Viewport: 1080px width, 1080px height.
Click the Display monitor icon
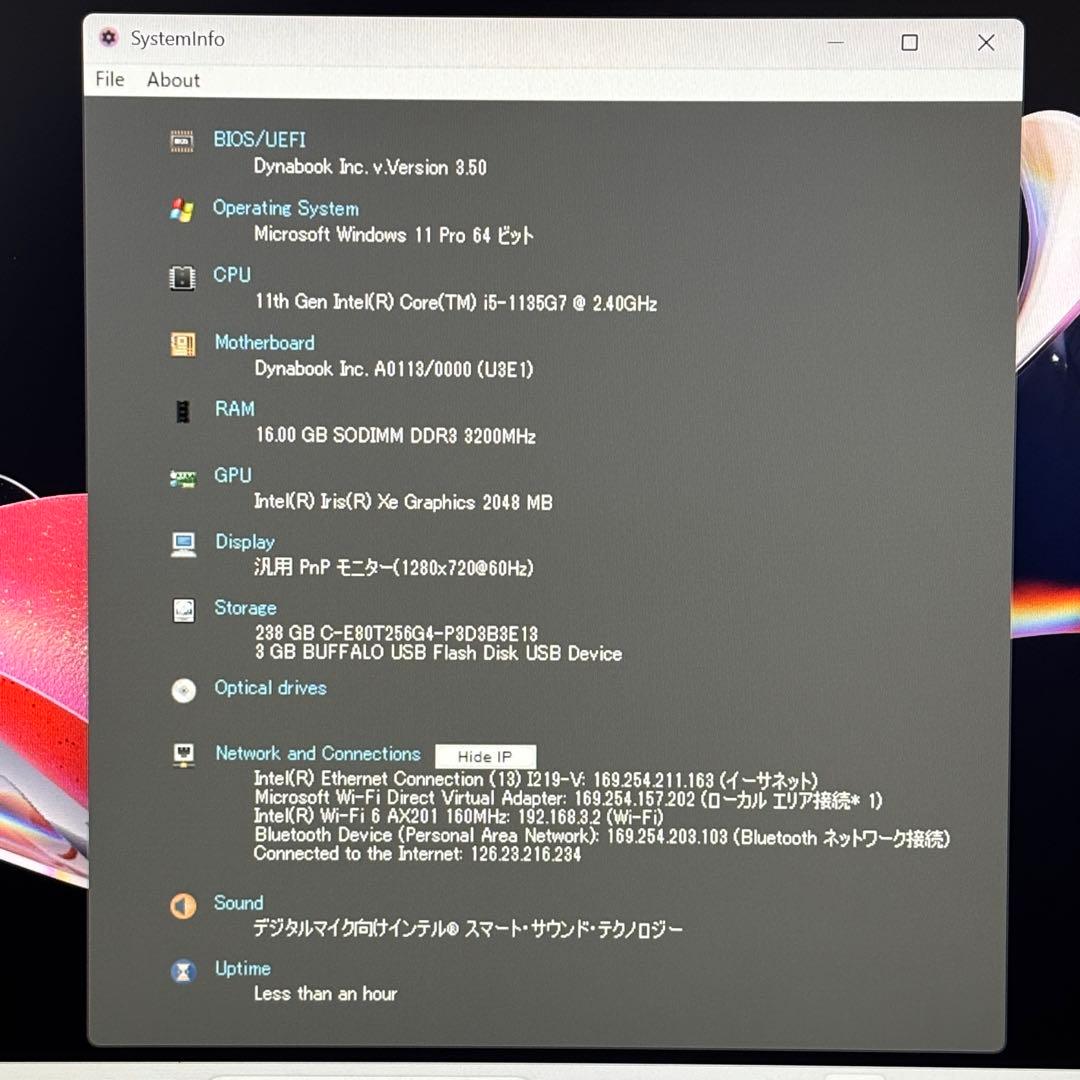[183, 543]
